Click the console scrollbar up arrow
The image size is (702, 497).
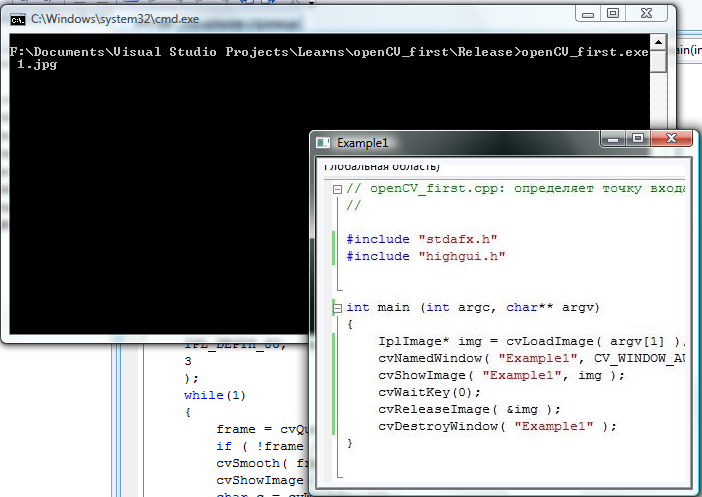658,41
